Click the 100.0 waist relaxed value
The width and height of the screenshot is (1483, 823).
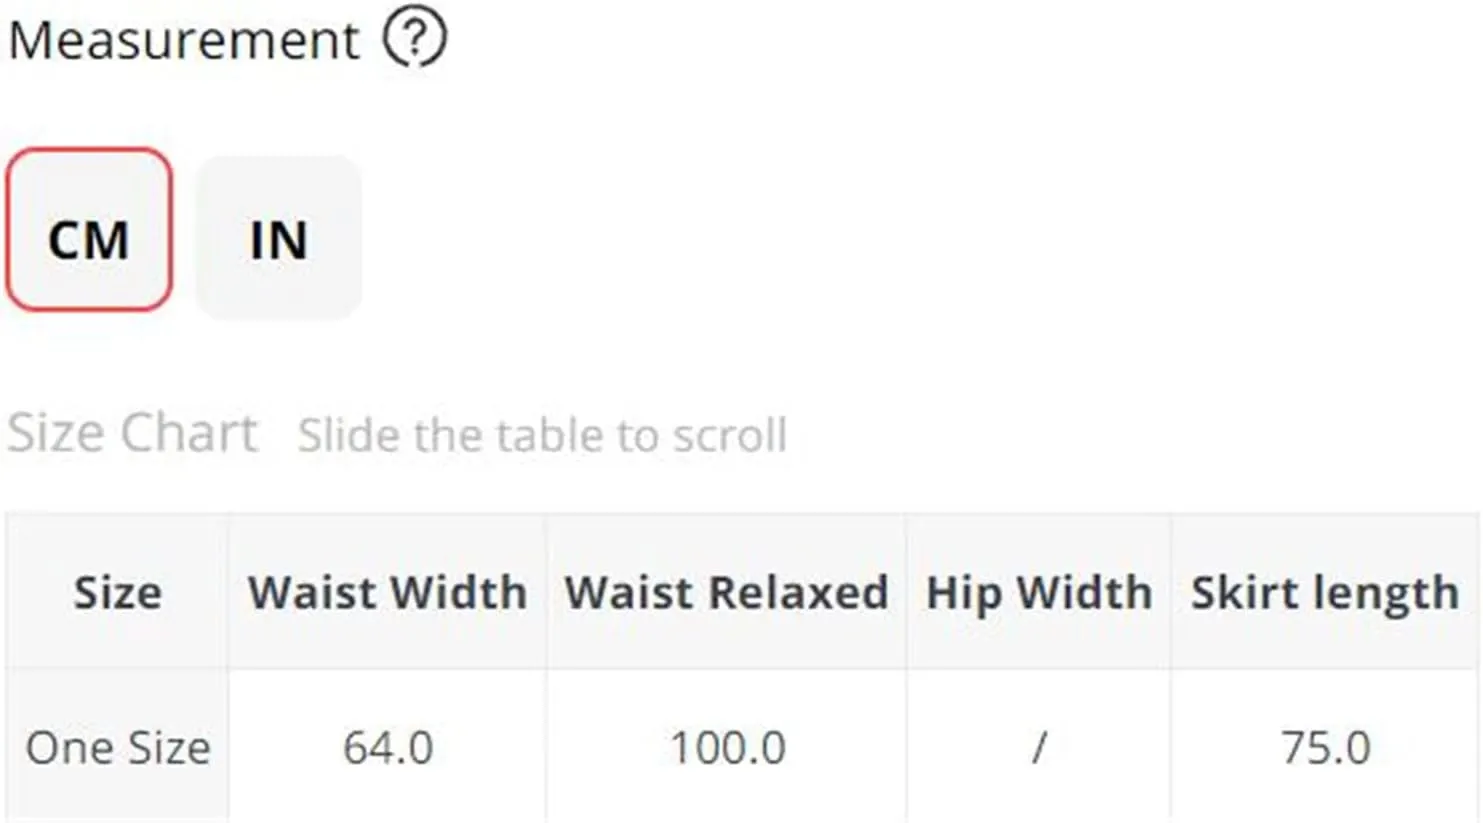pyautogui.click(x=727, y=747)
